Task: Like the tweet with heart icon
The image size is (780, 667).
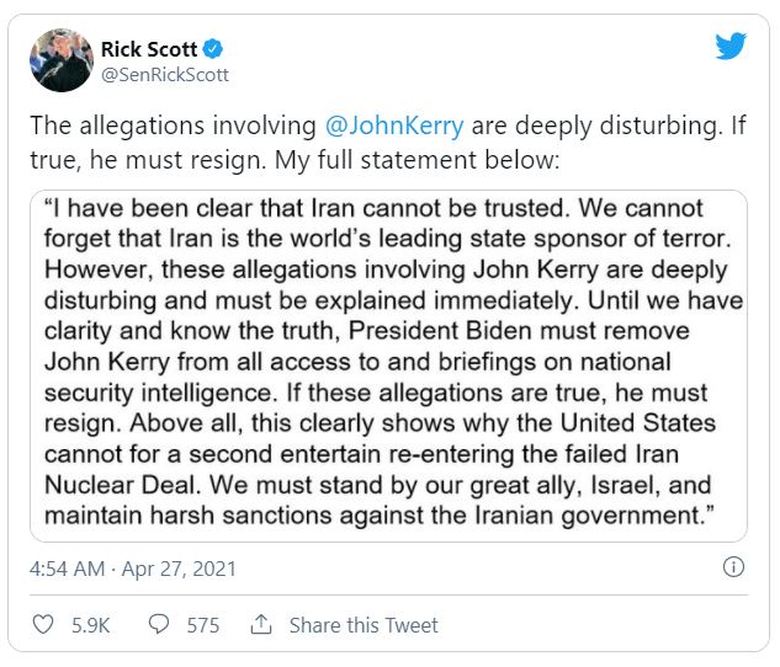Action: pyautogui.click(x=43, y=625)
